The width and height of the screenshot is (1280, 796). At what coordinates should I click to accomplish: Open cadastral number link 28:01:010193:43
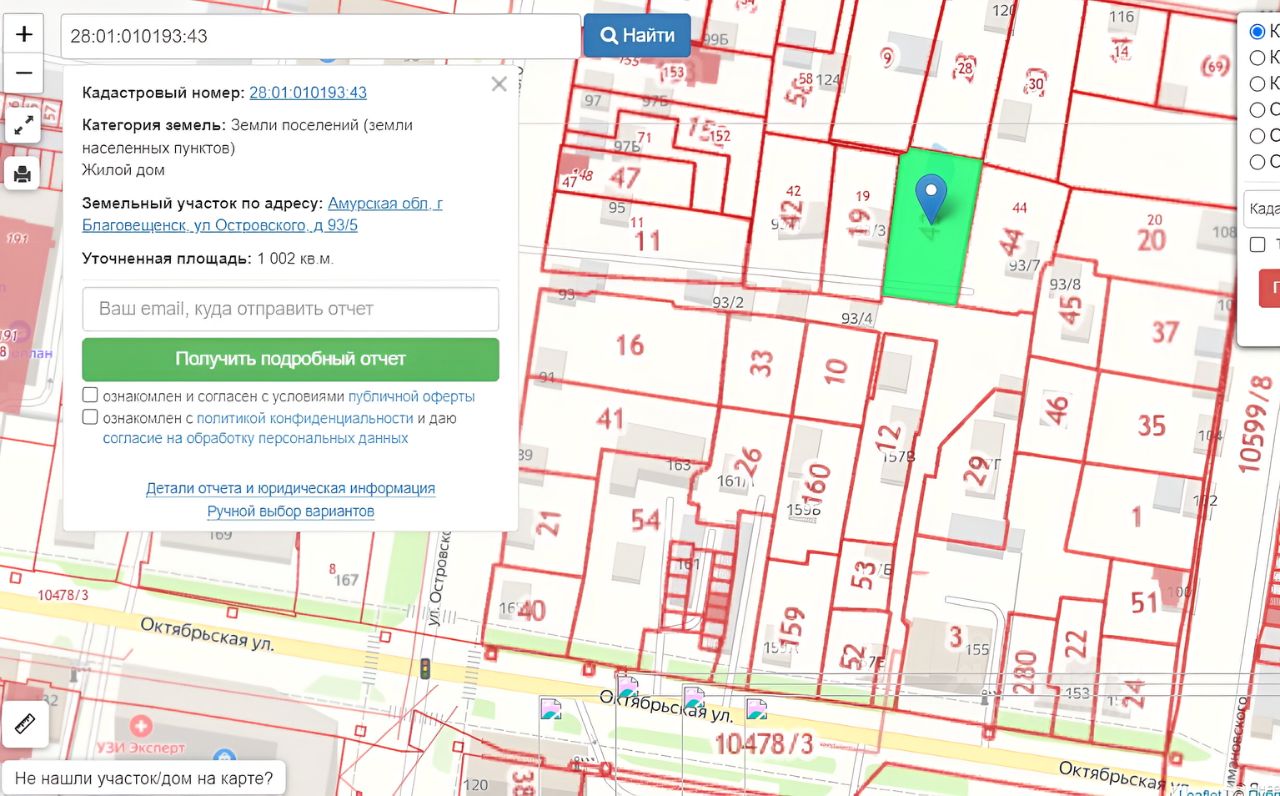[308, 93]
